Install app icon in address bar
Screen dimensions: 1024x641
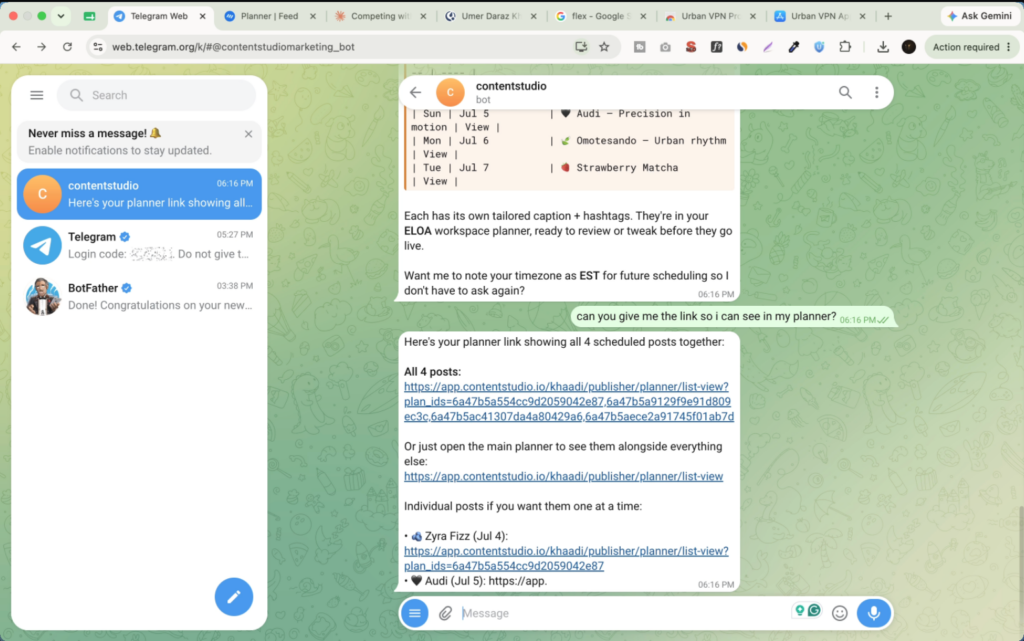pos(581,47)
